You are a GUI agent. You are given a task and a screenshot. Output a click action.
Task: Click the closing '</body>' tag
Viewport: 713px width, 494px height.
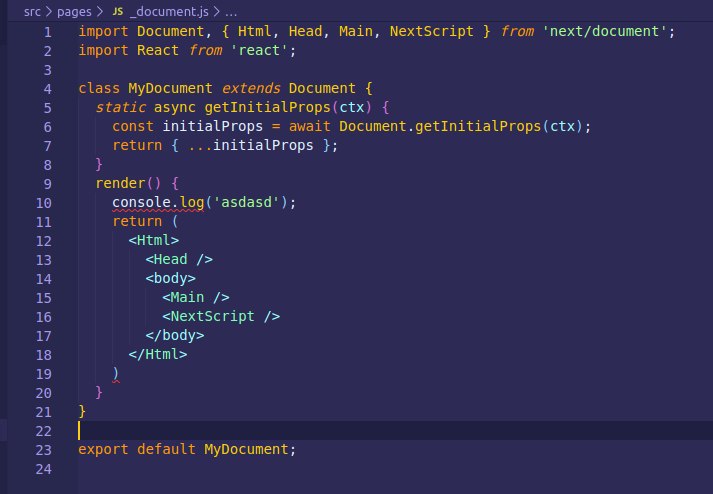(x=175, y=335)
